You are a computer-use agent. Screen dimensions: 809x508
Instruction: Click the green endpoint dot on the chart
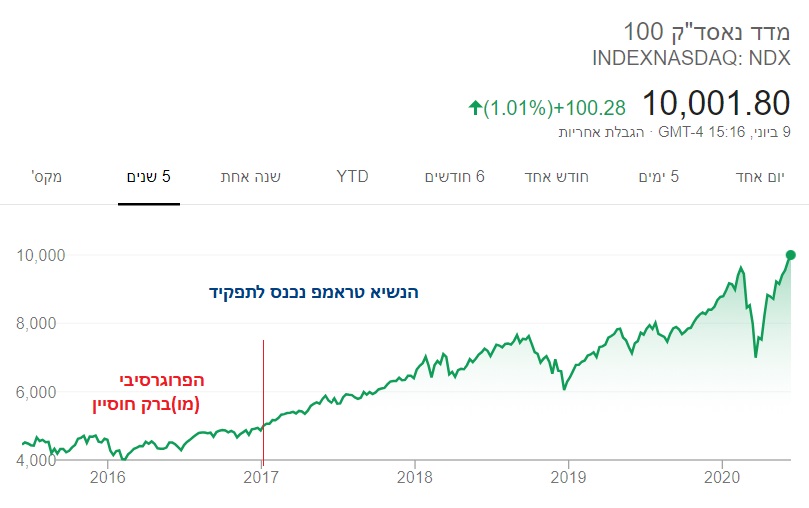(x=790, y=255)
